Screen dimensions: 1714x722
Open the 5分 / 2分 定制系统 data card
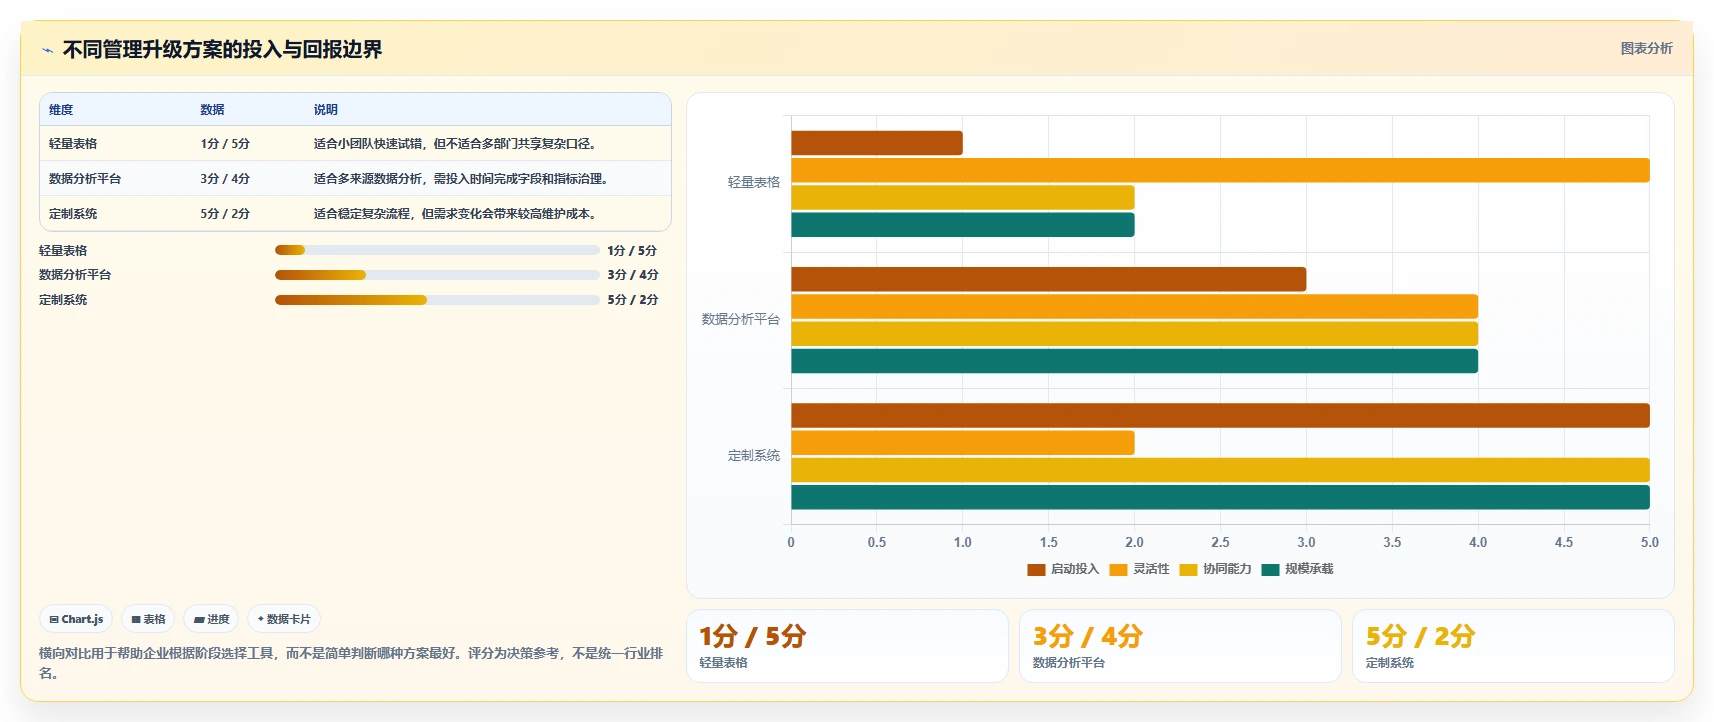(1513, 646)
